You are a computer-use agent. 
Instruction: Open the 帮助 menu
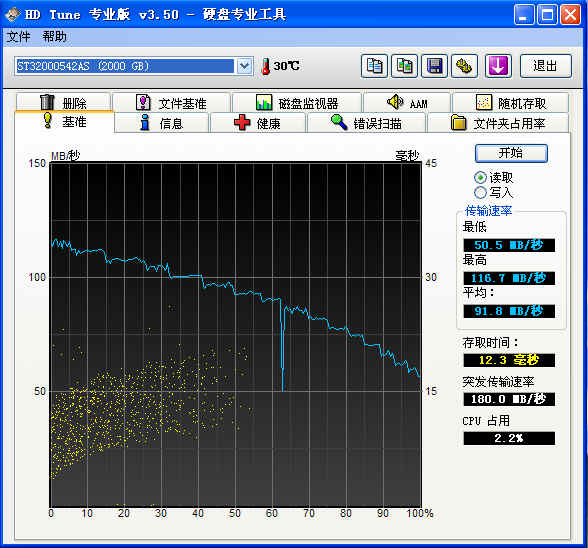(x=54, y=36)
